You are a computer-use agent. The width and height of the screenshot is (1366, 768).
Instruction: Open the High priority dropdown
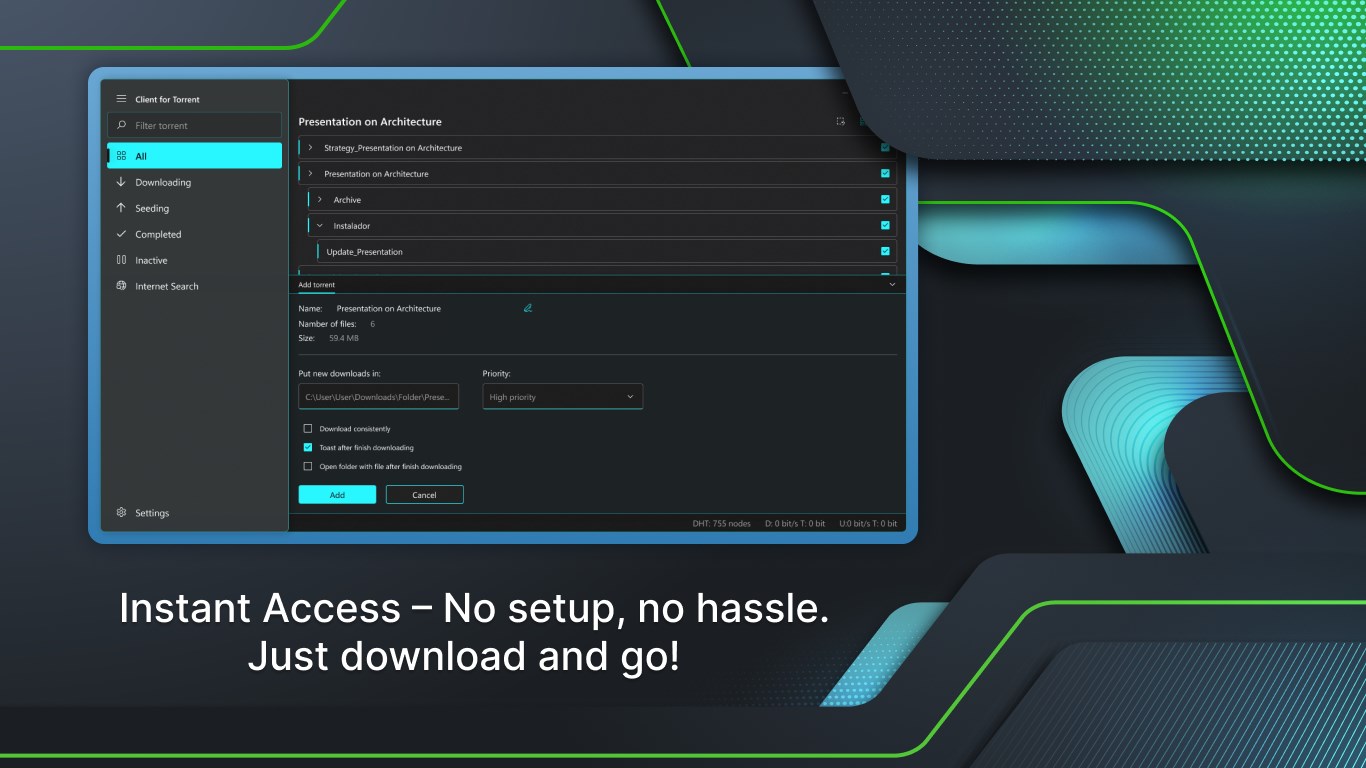tap(561, 396)
